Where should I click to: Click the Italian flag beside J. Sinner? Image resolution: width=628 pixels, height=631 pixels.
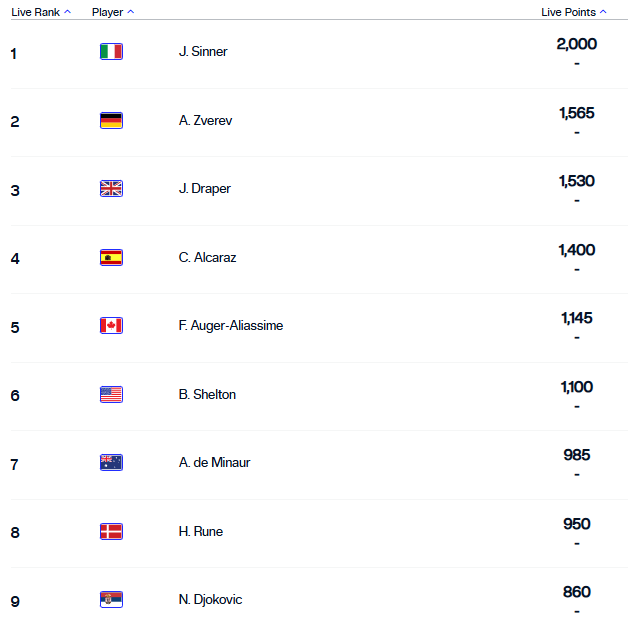(111, 51)
